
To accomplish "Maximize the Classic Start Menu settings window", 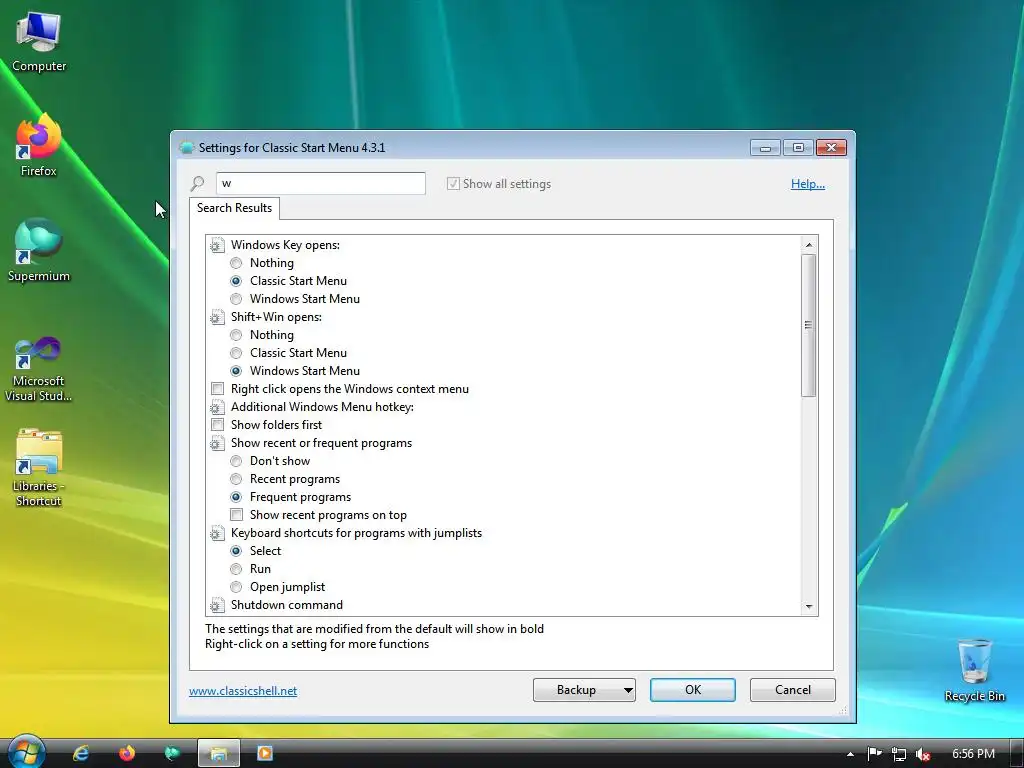I will [x=798, y=148].
